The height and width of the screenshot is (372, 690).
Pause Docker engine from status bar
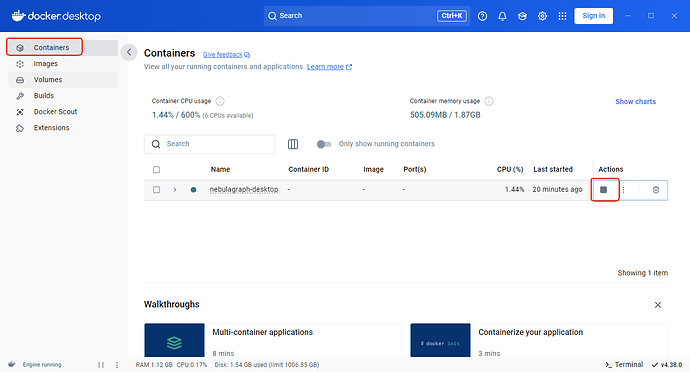click(x=101, y=365)
